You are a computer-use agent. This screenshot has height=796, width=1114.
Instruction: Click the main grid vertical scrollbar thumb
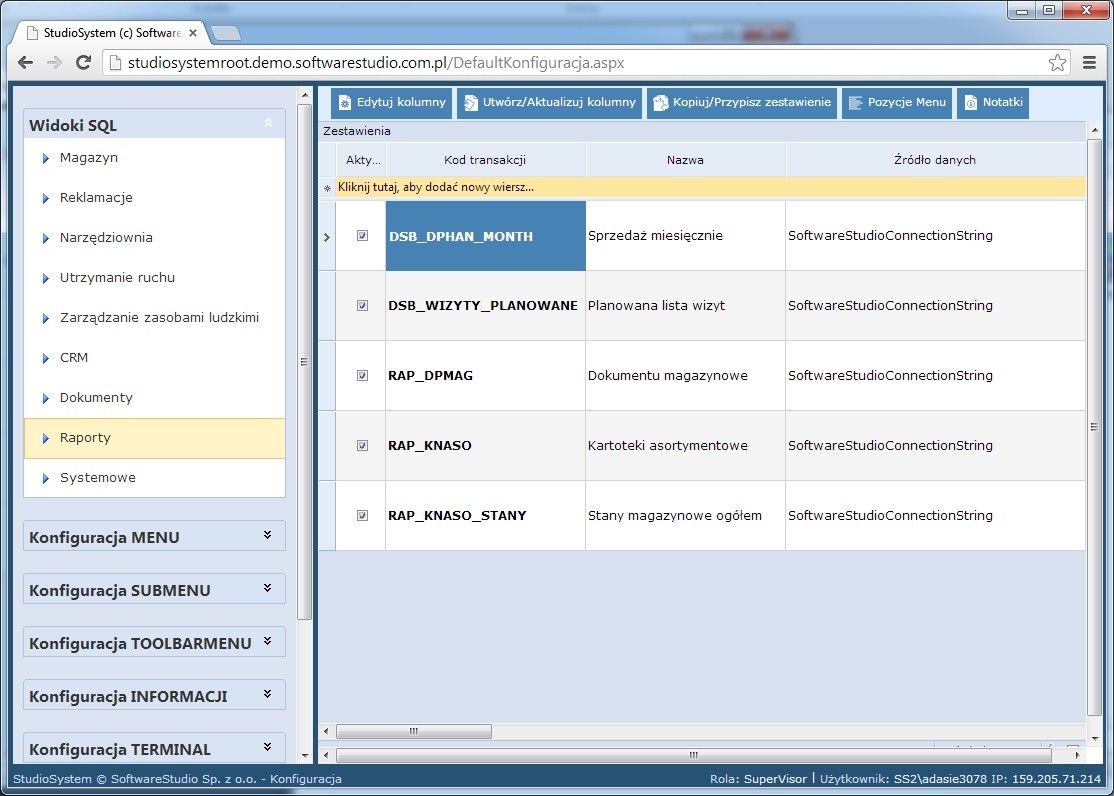(1093, 425)
